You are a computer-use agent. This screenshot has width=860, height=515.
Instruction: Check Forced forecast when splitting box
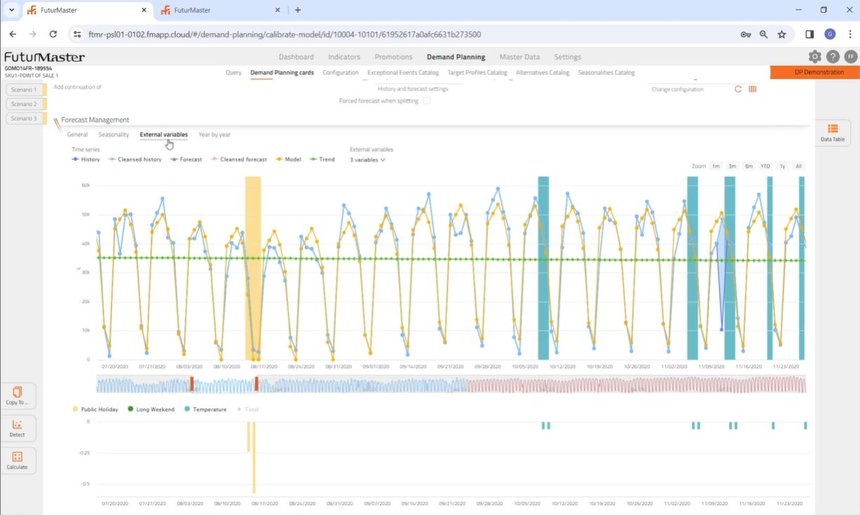pos(427,100)
